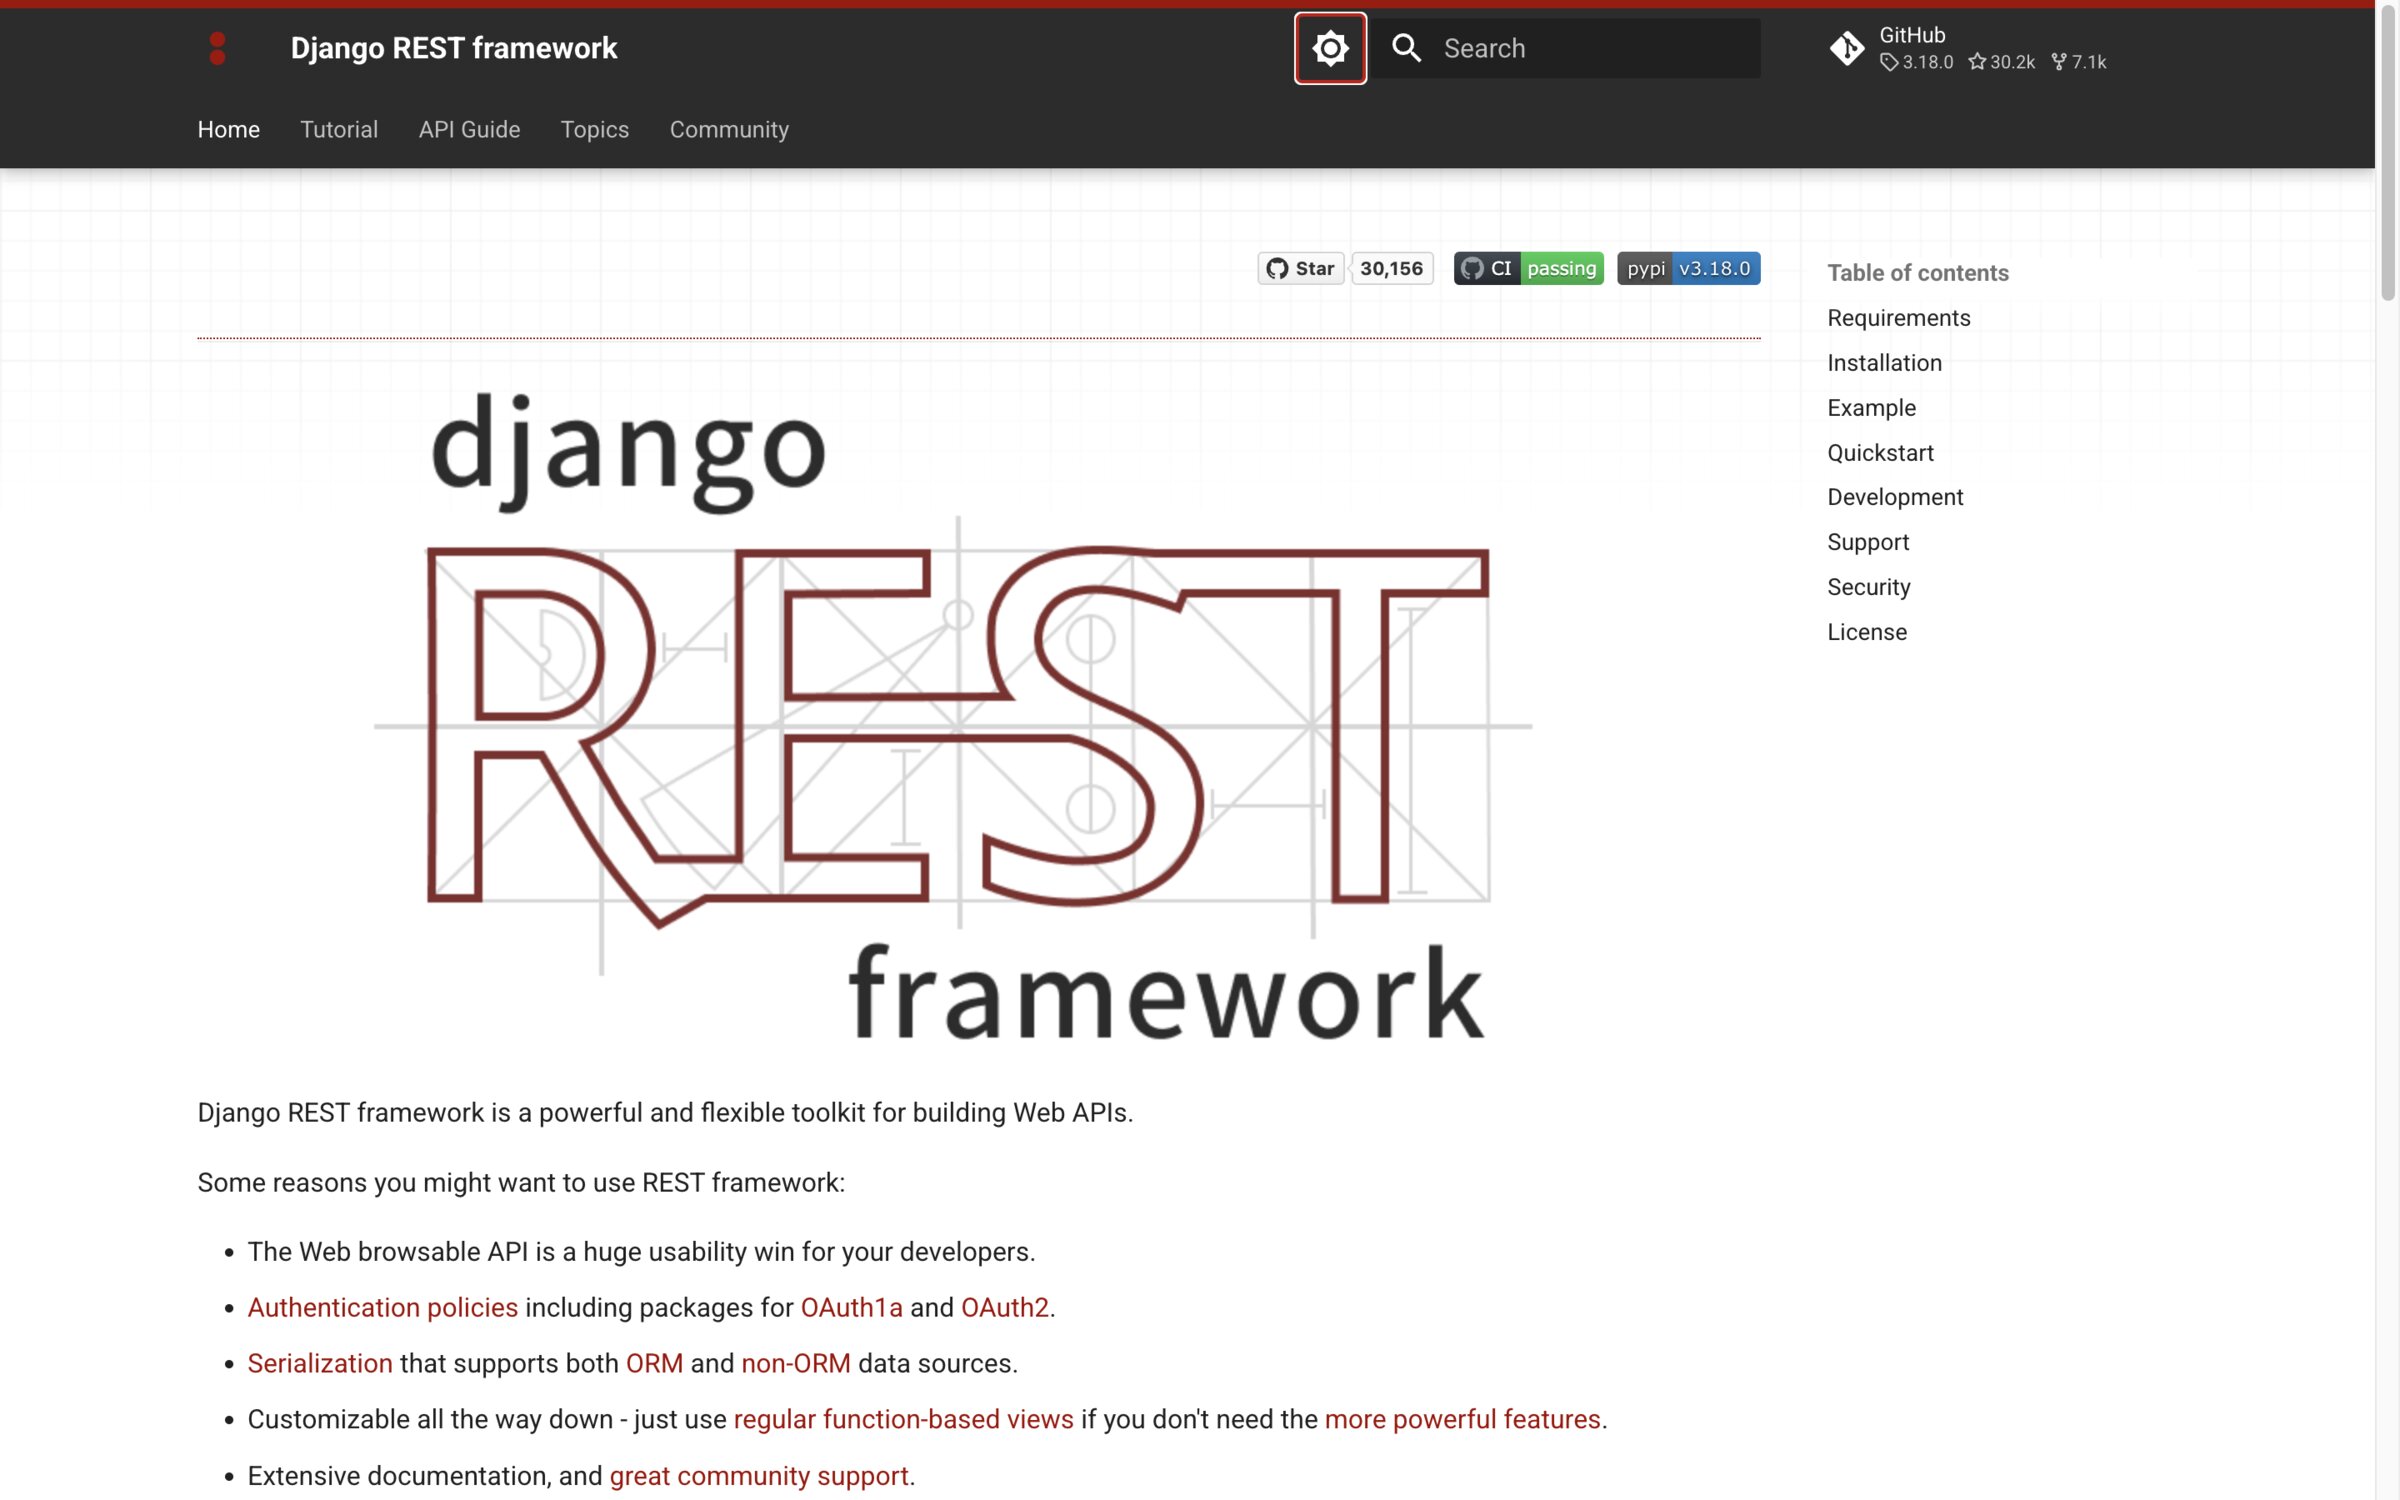Open the API Guide tab
Screen dimensions: 2400x1500
pos(469,129)
